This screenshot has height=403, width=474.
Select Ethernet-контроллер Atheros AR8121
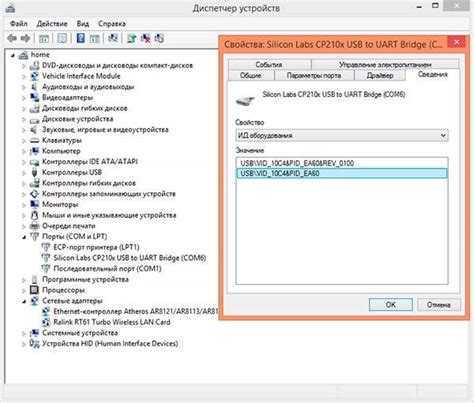coord(135,311)
